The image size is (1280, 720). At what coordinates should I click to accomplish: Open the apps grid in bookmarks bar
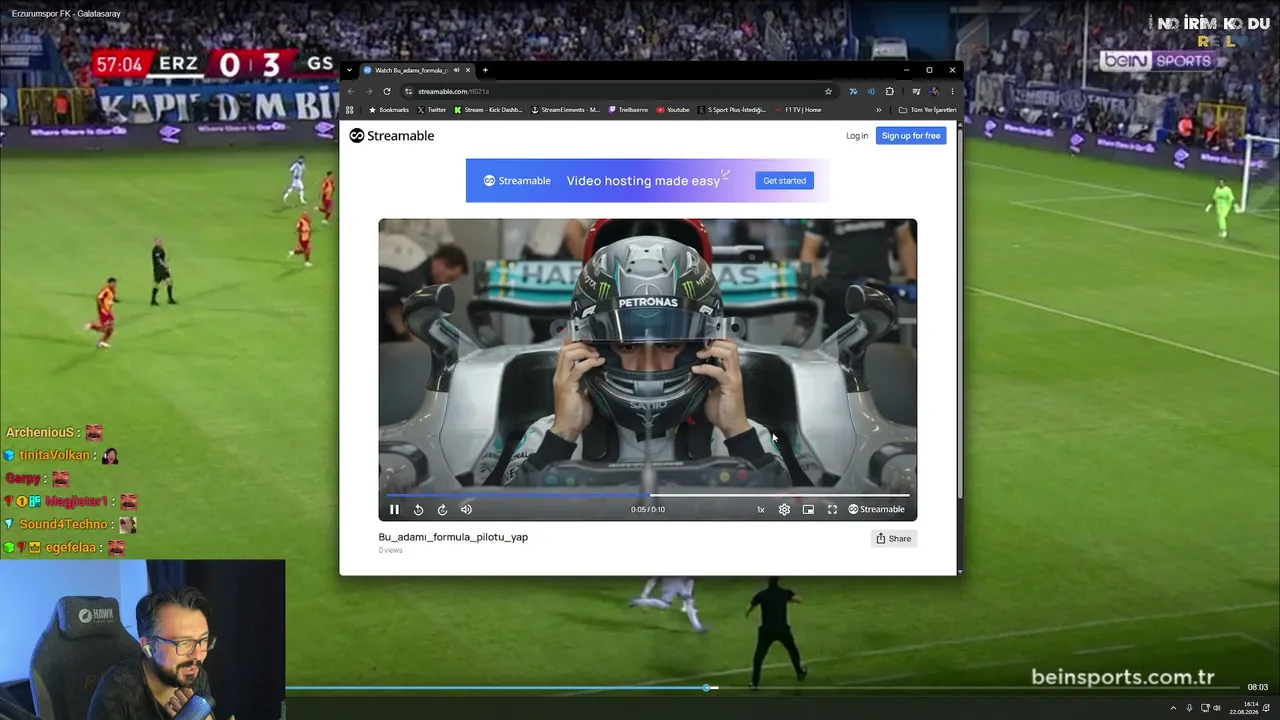[x=350, y=110]
